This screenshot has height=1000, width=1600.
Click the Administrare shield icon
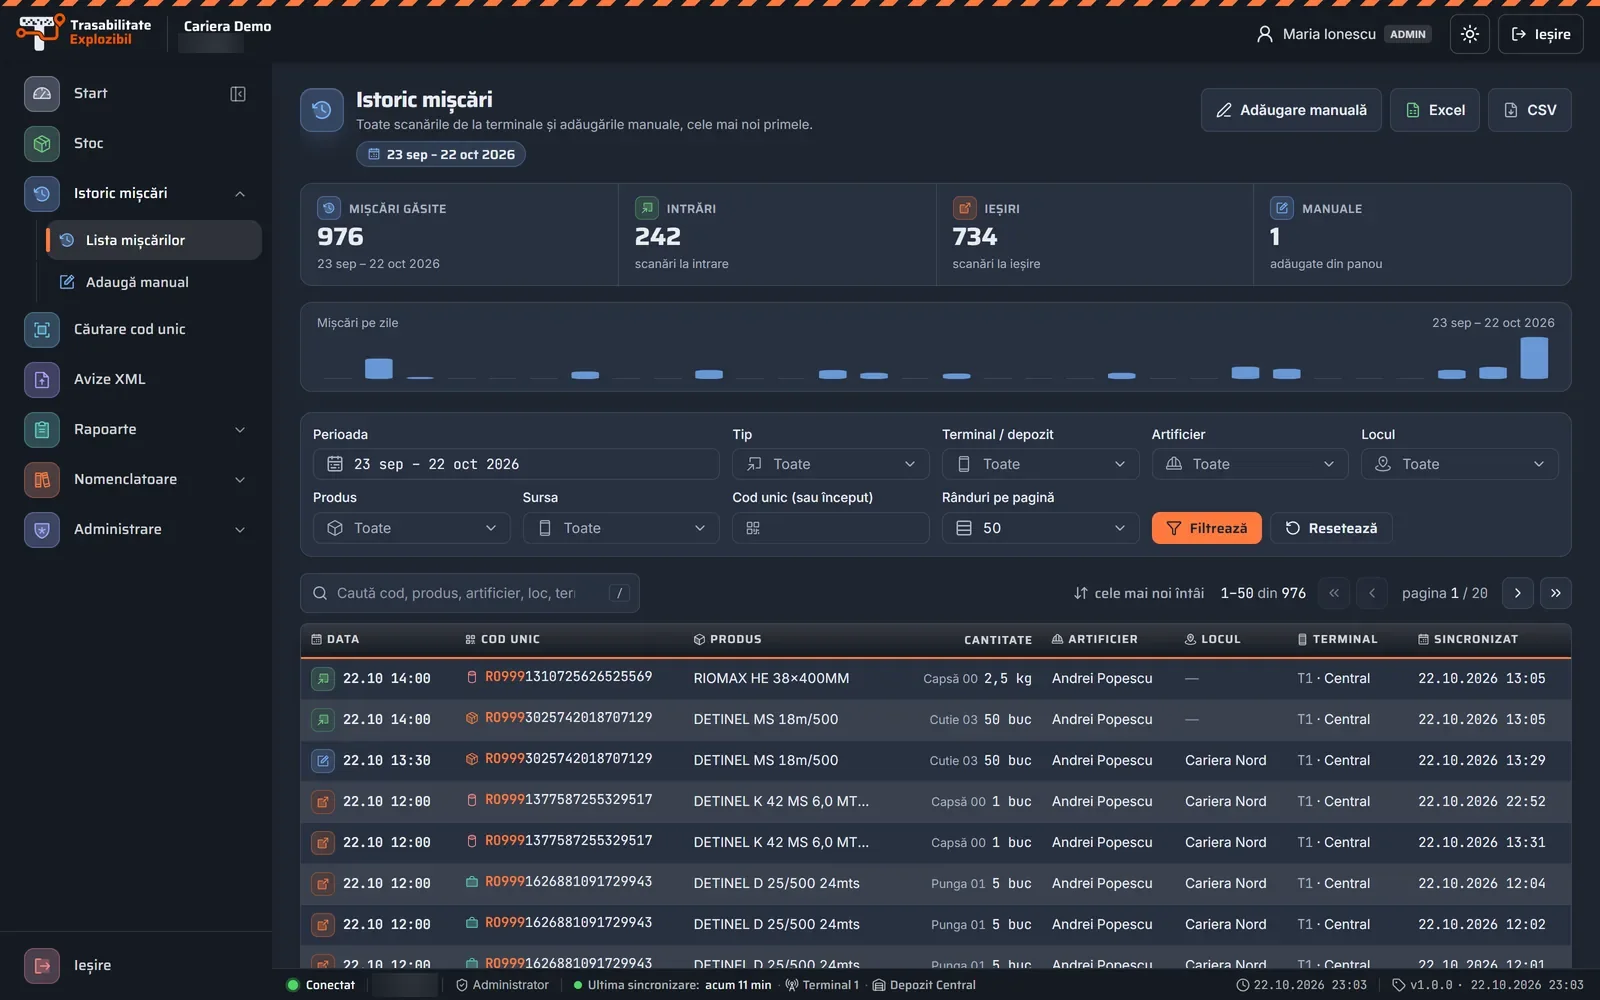pyautogui.click(x=42, y=530)
